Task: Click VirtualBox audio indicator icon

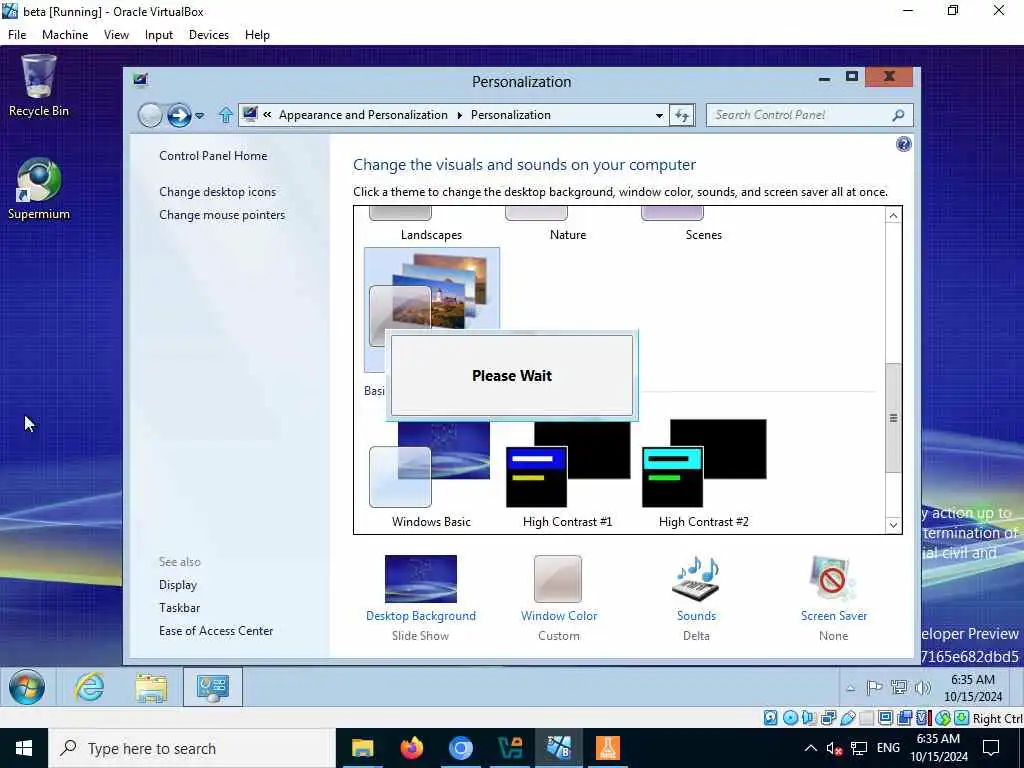Action: (809, 718)
